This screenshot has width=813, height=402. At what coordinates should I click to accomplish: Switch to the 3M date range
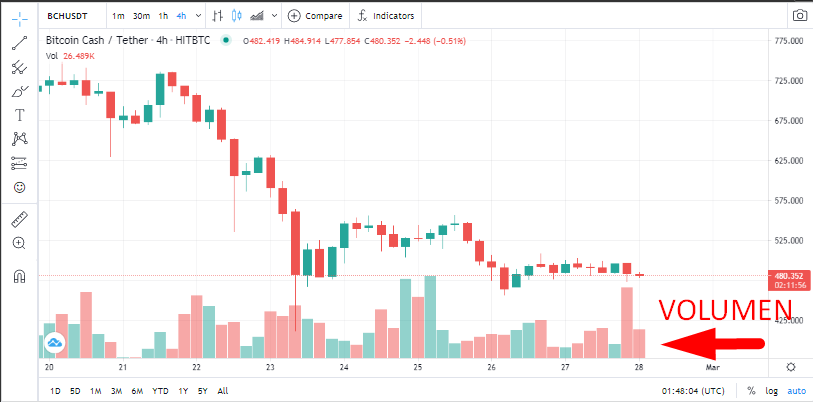click(116, 391)
